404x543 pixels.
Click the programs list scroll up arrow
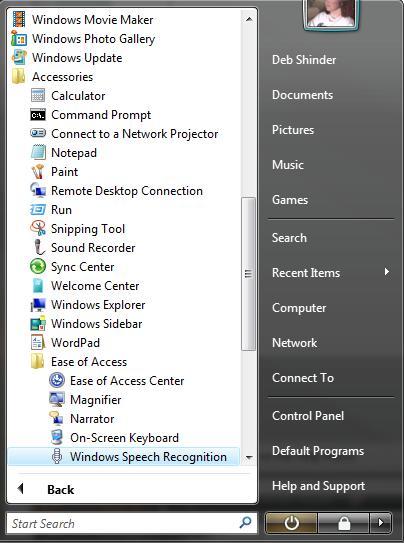(x=249, y=19)
